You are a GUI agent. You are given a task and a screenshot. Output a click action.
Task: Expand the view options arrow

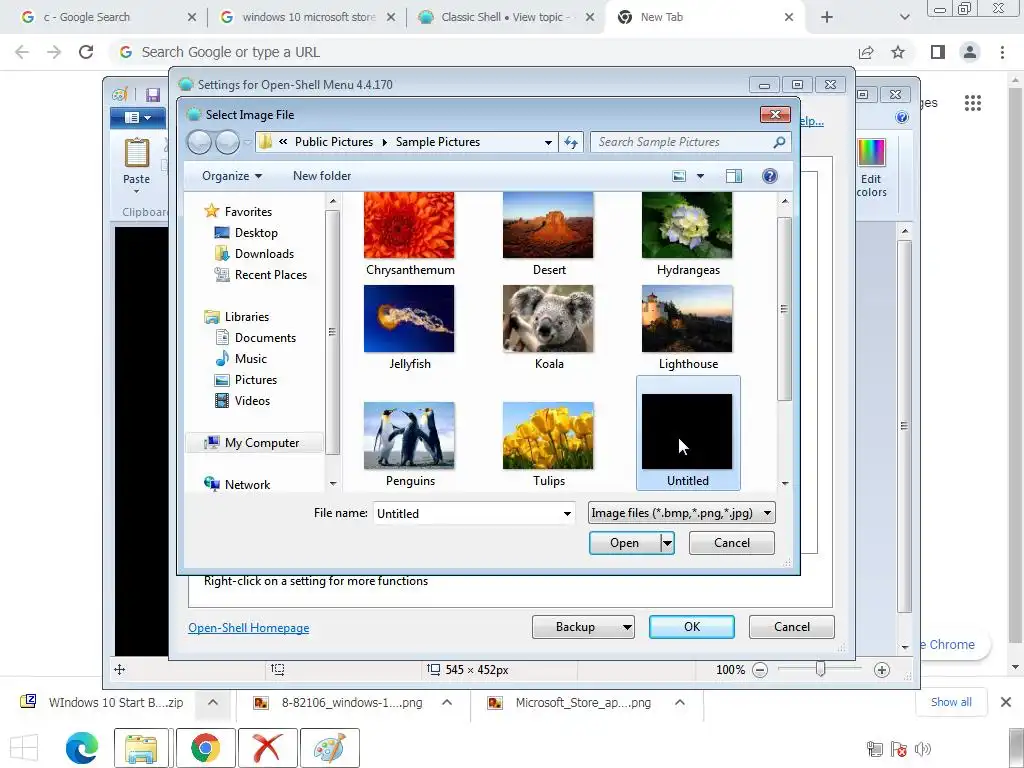(x=700, y=176)
